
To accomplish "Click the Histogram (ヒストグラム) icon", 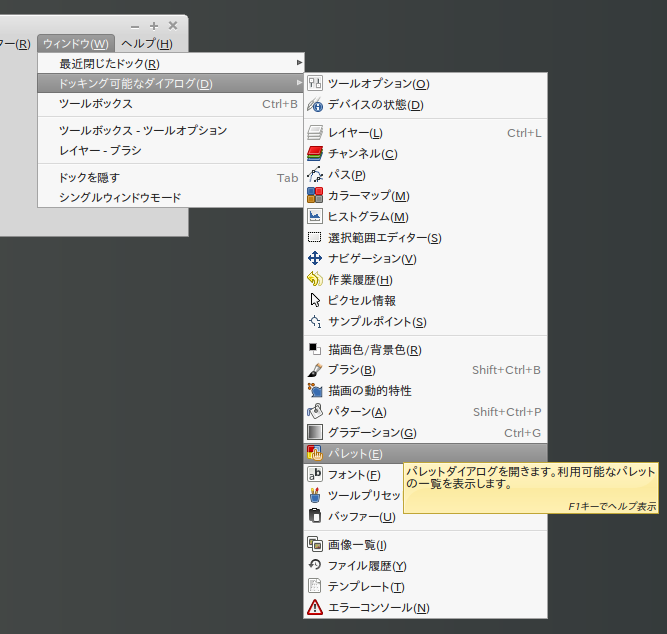I will click(x=315, y=216).
